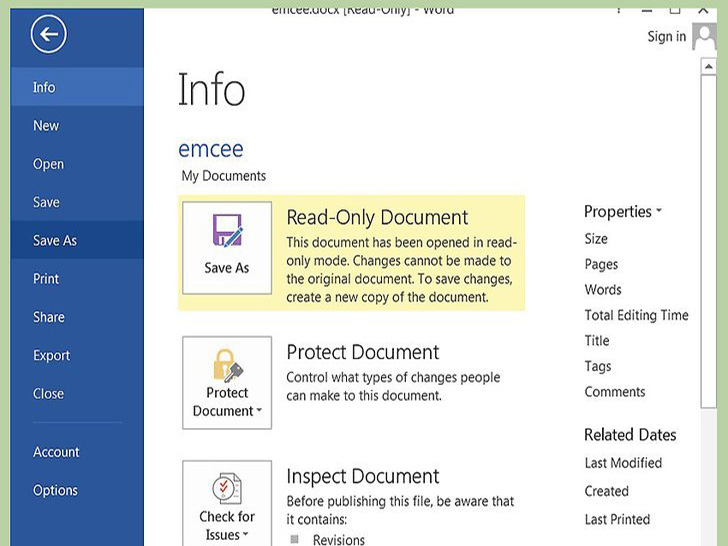
Task: Click the back arrow circle icon
Action: coord(48,33)
